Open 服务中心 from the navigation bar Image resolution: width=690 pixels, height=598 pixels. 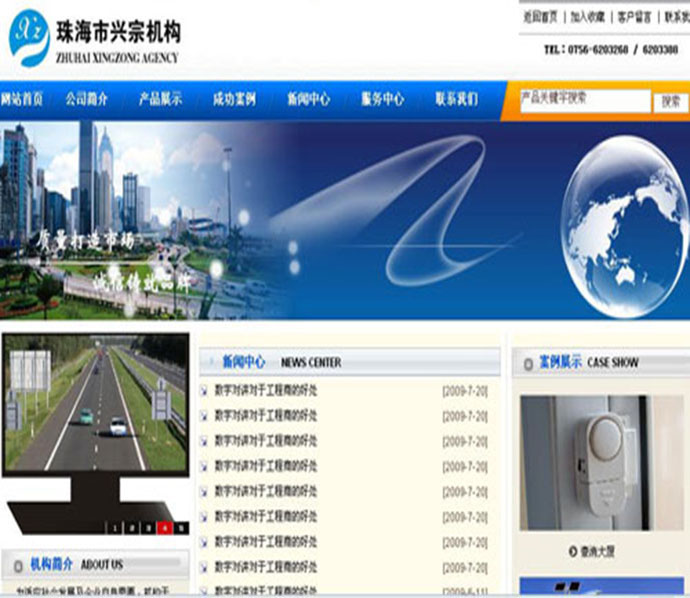pos(382,100)
